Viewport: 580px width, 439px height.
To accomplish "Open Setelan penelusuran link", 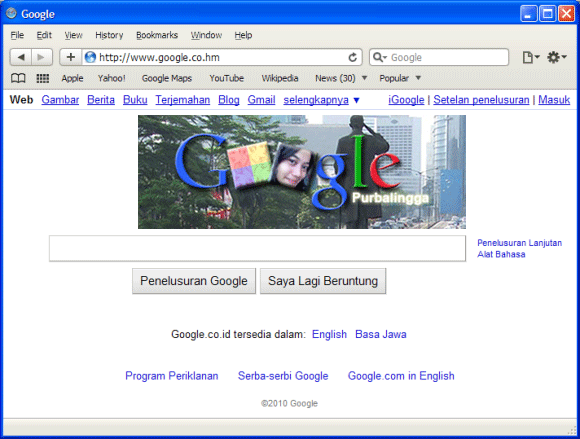I will (481, 100).
